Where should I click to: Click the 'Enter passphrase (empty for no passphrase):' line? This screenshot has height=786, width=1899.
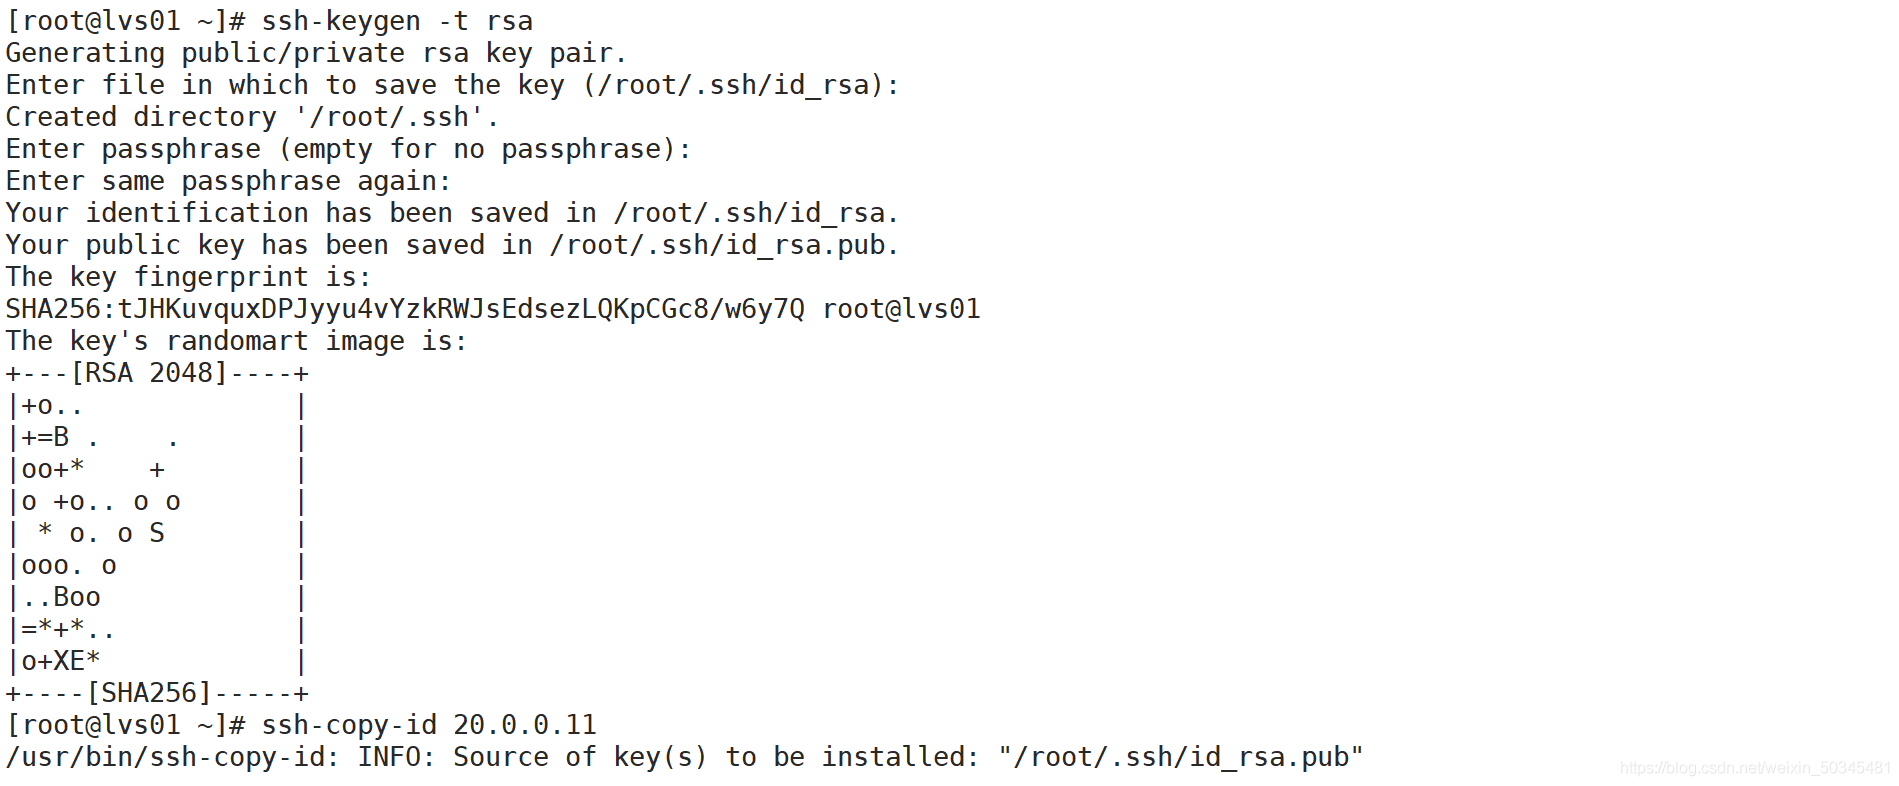(348, 149)
